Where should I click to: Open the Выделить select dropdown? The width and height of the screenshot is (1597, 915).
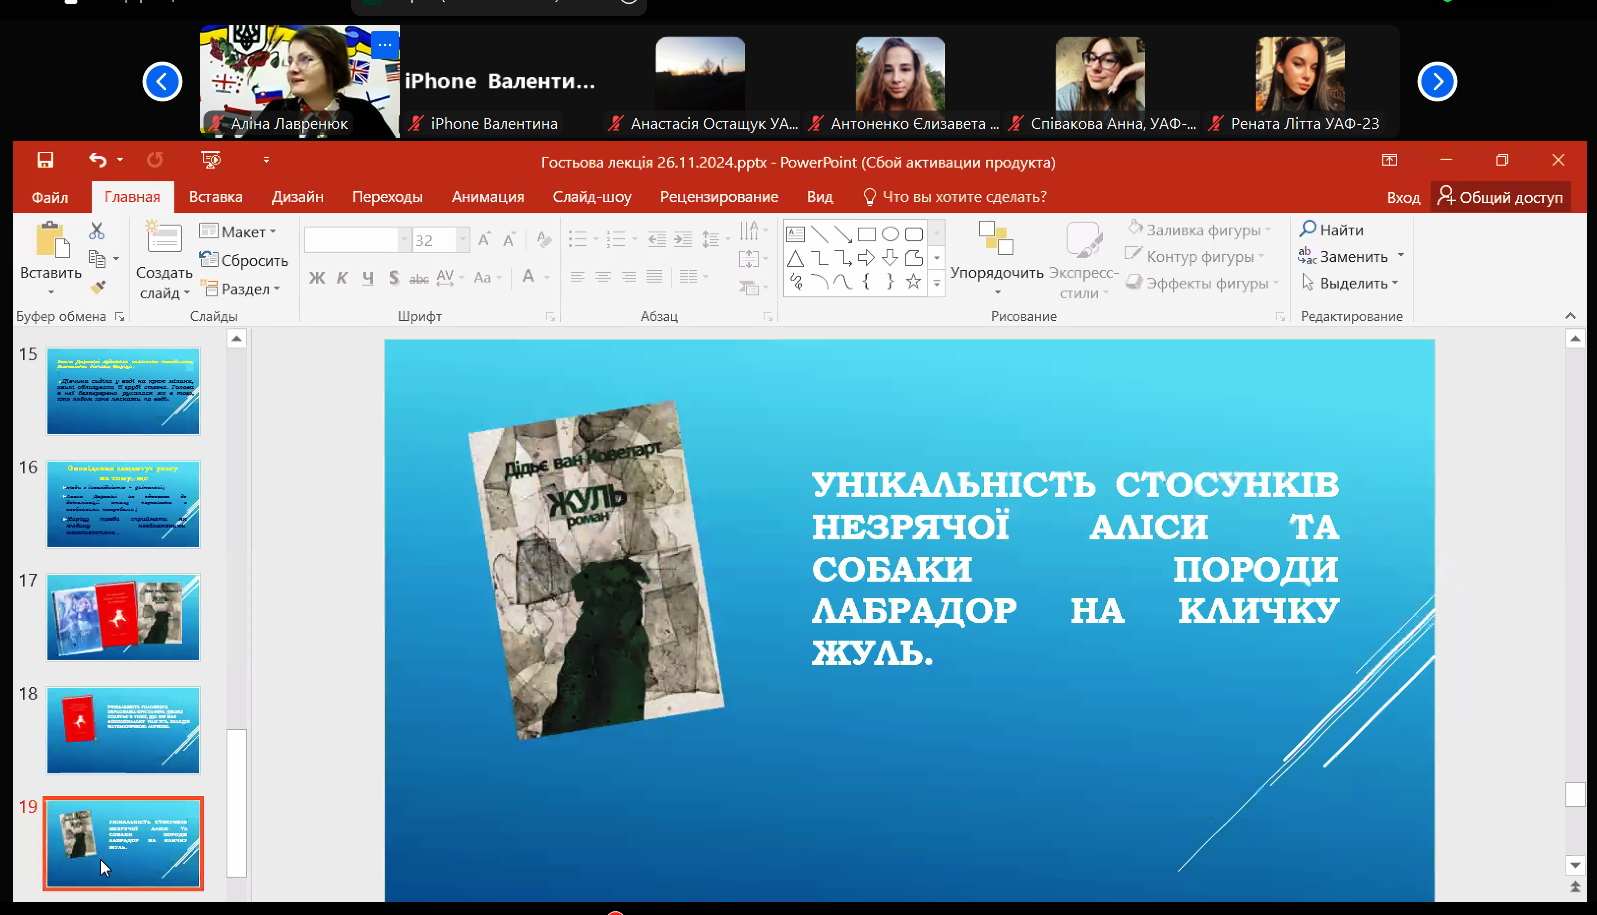tap(1349, 283)
